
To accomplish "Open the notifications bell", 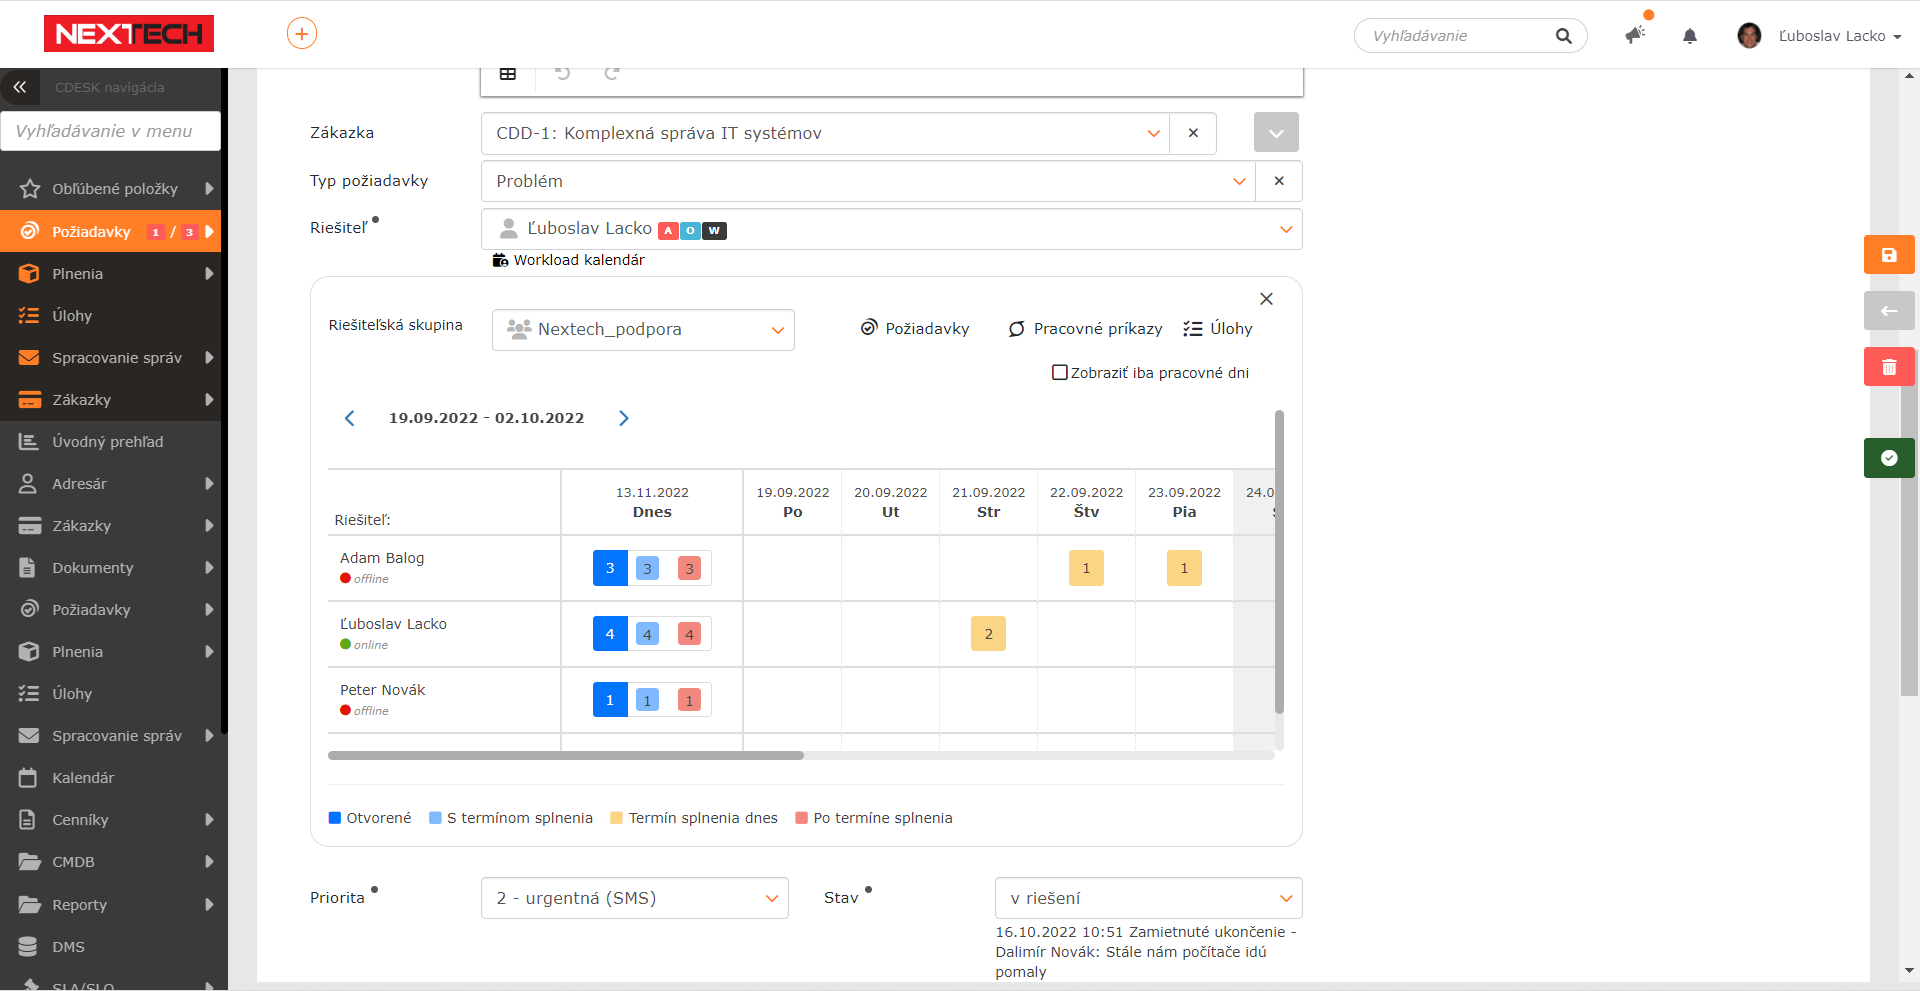I will (x=1689, y=36).
